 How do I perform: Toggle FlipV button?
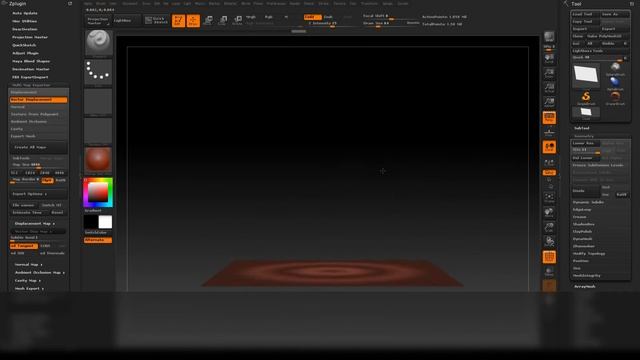[47, 180]
